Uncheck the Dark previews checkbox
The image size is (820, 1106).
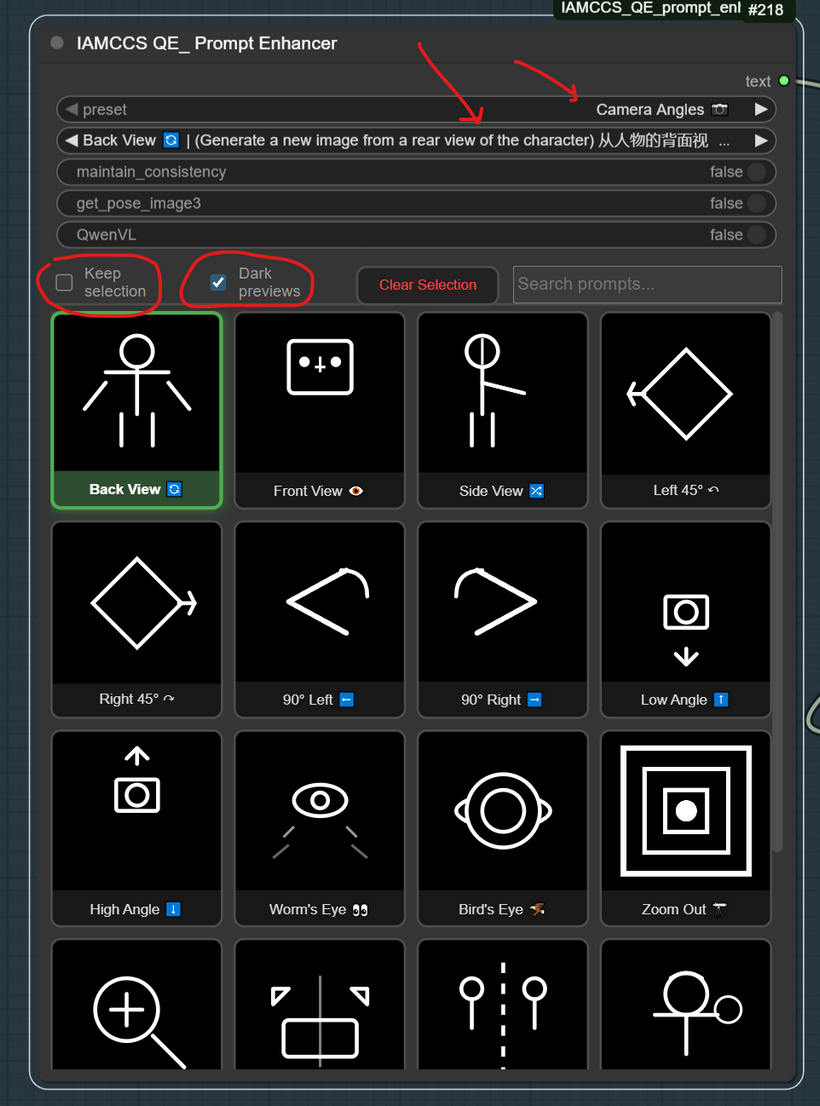click(218, 283)
